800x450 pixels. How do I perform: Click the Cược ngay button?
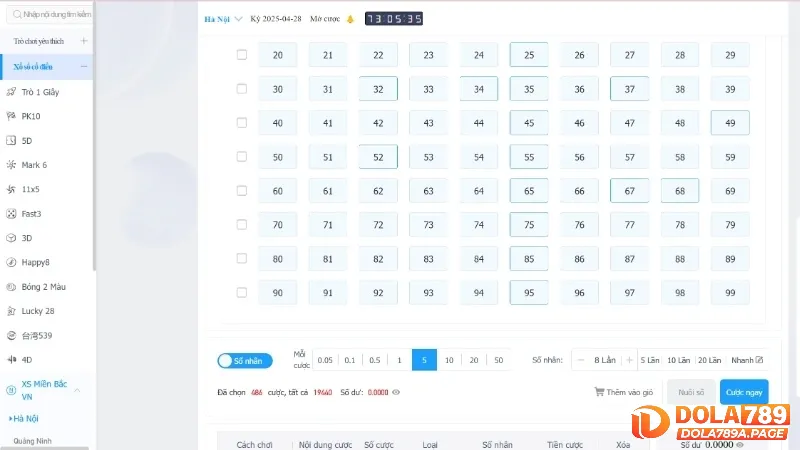tap(744, 392)
